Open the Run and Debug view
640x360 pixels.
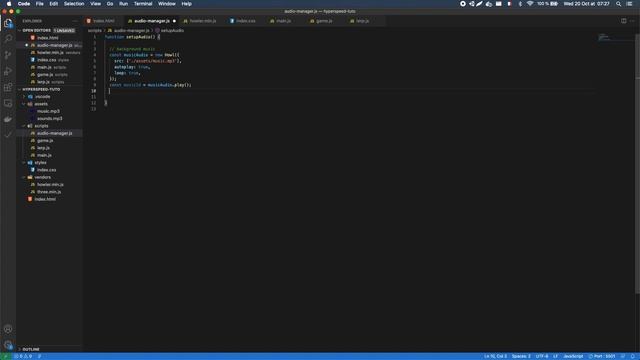pos(8,71)
